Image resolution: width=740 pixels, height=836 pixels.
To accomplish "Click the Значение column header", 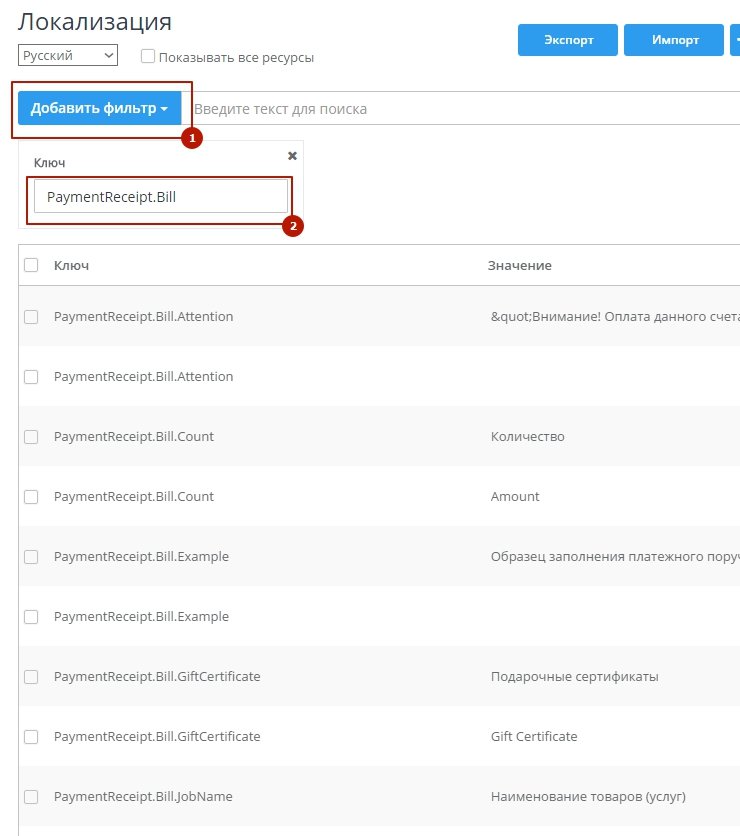I will (x=519, y=265).
